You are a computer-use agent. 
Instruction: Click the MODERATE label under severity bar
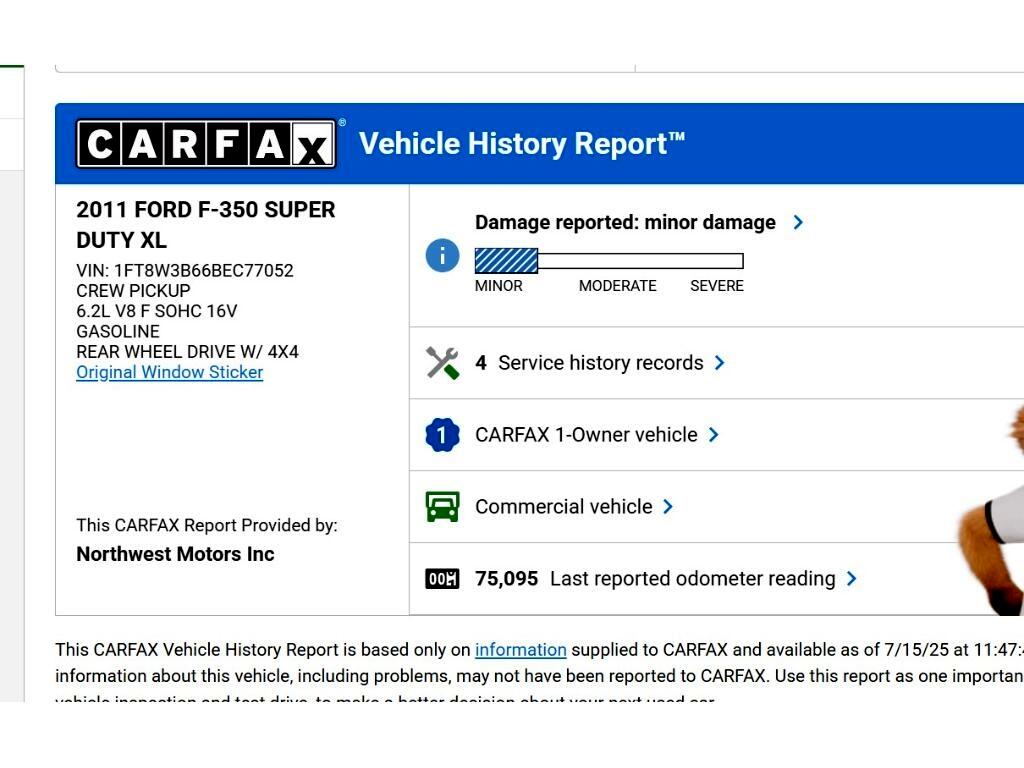tap(617, 286)
